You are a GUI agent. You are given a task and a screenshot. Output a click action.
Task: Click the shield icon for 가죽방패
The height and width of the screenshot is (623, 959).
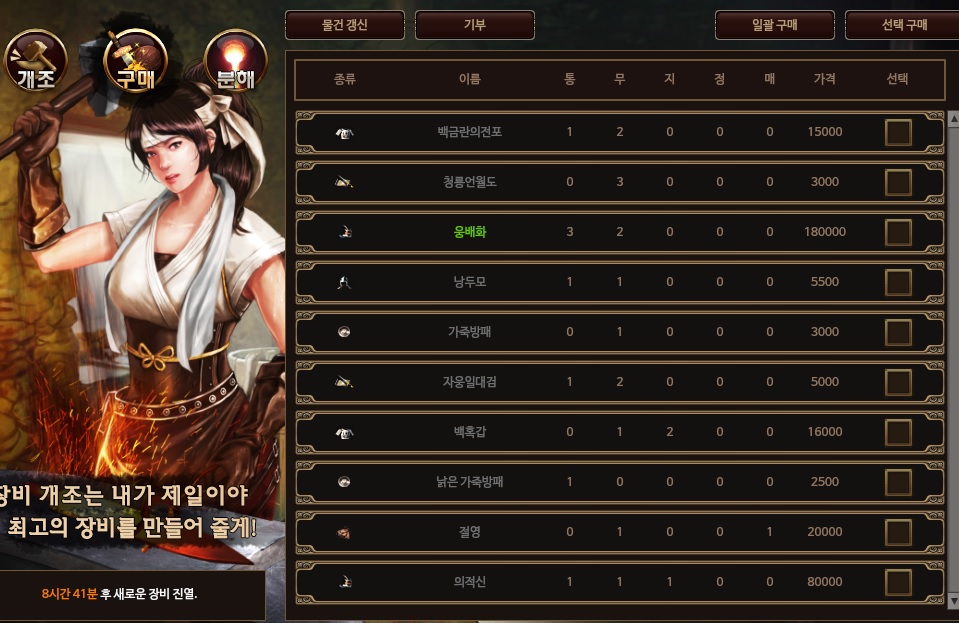pyautogui.click(x=344, y=332)
